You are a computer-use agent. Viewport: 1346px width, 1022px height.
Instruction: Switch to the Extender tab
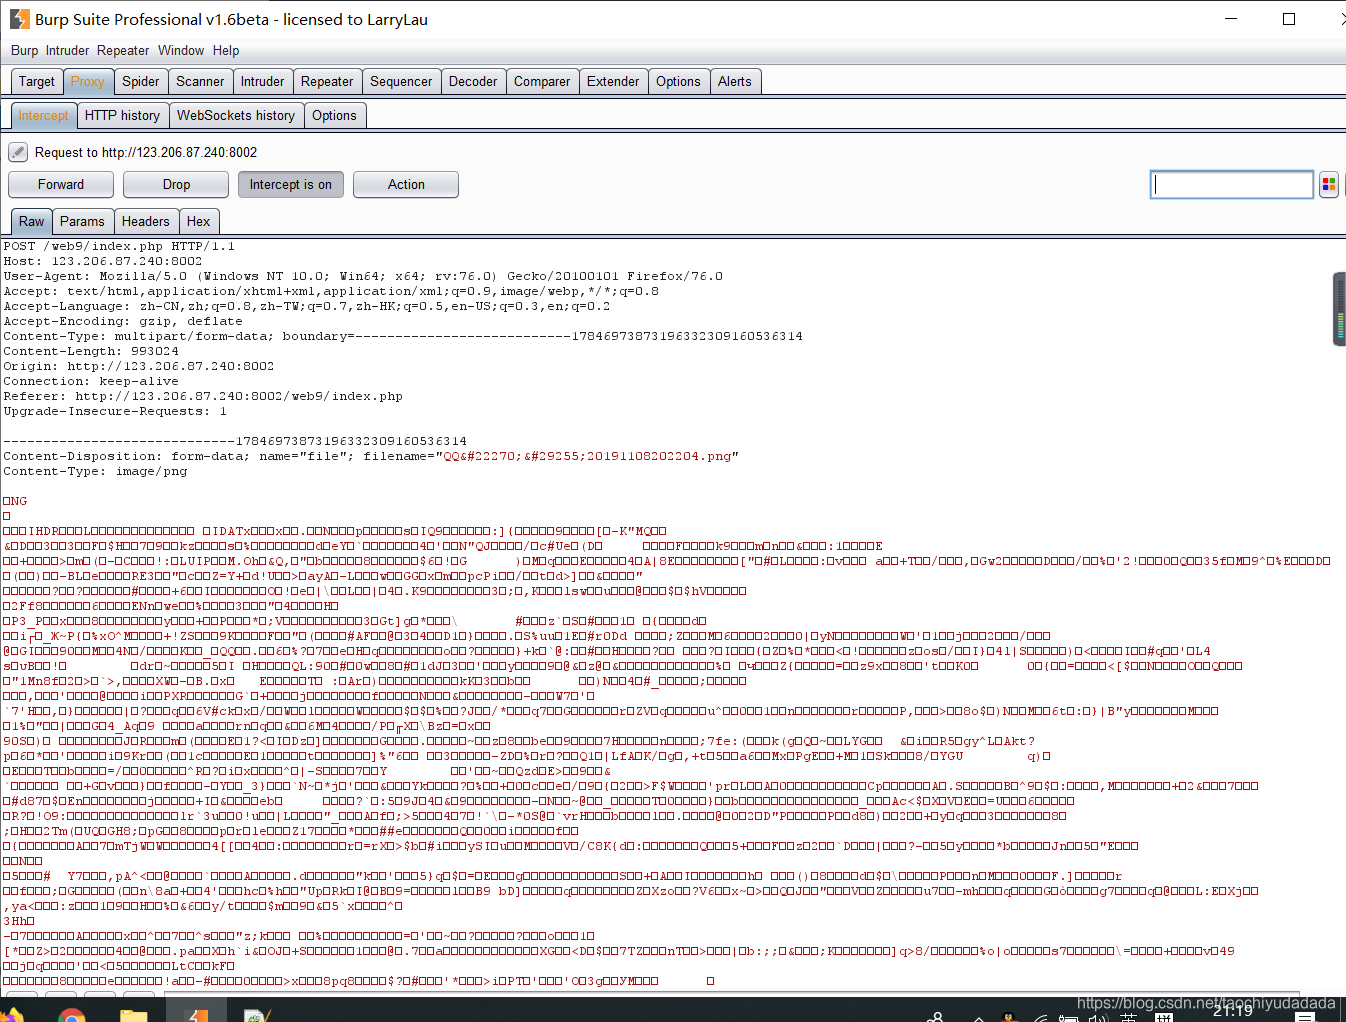coord(613,82)
